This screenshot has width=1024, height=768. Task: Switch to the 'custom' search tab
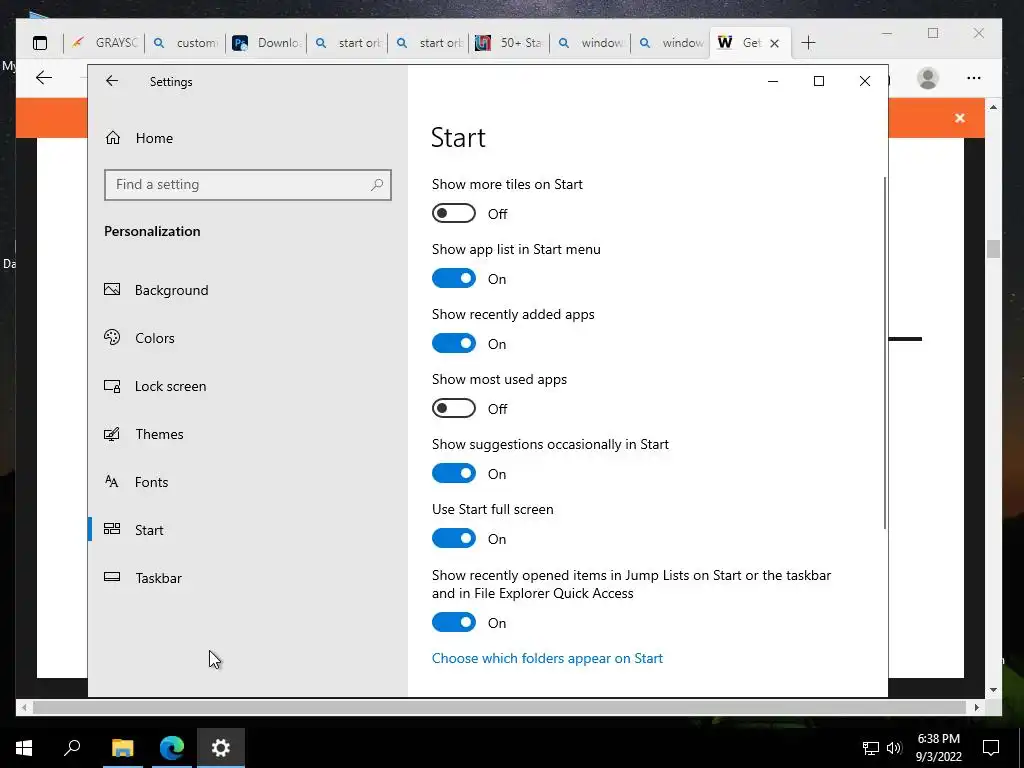(185, 43)
